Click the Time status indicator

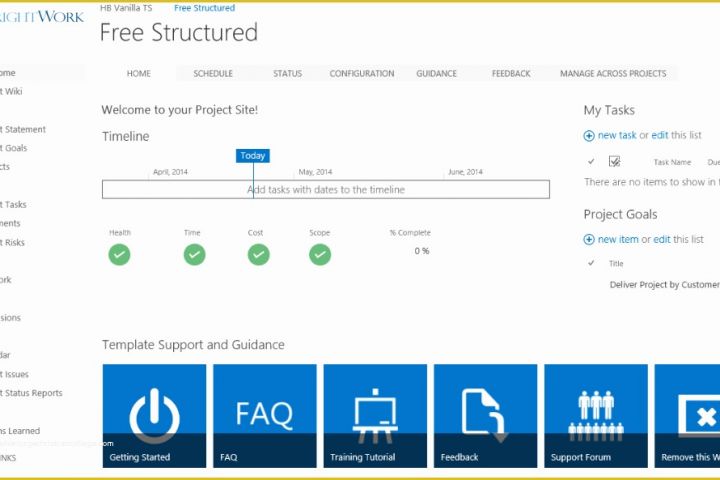[194, 254]
